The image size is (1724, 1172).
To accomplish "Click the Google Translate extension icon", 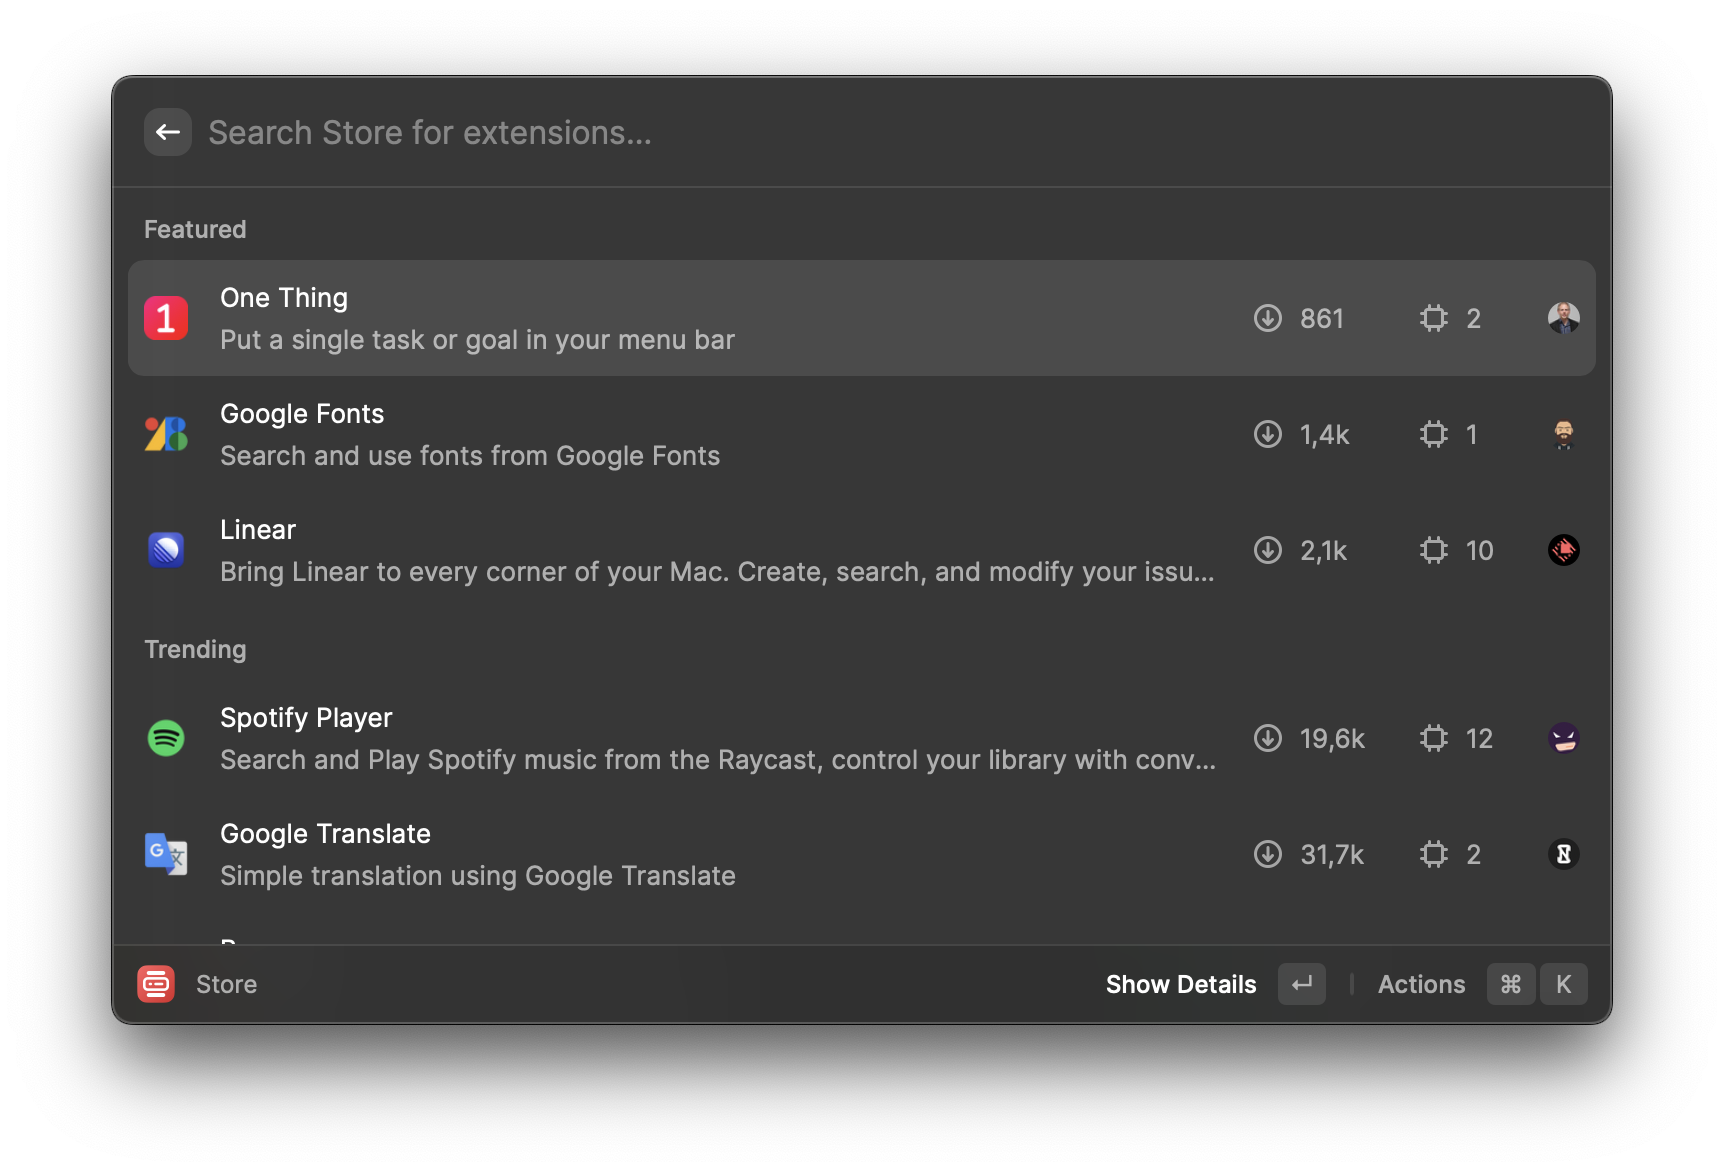I will tap(166, 854).
